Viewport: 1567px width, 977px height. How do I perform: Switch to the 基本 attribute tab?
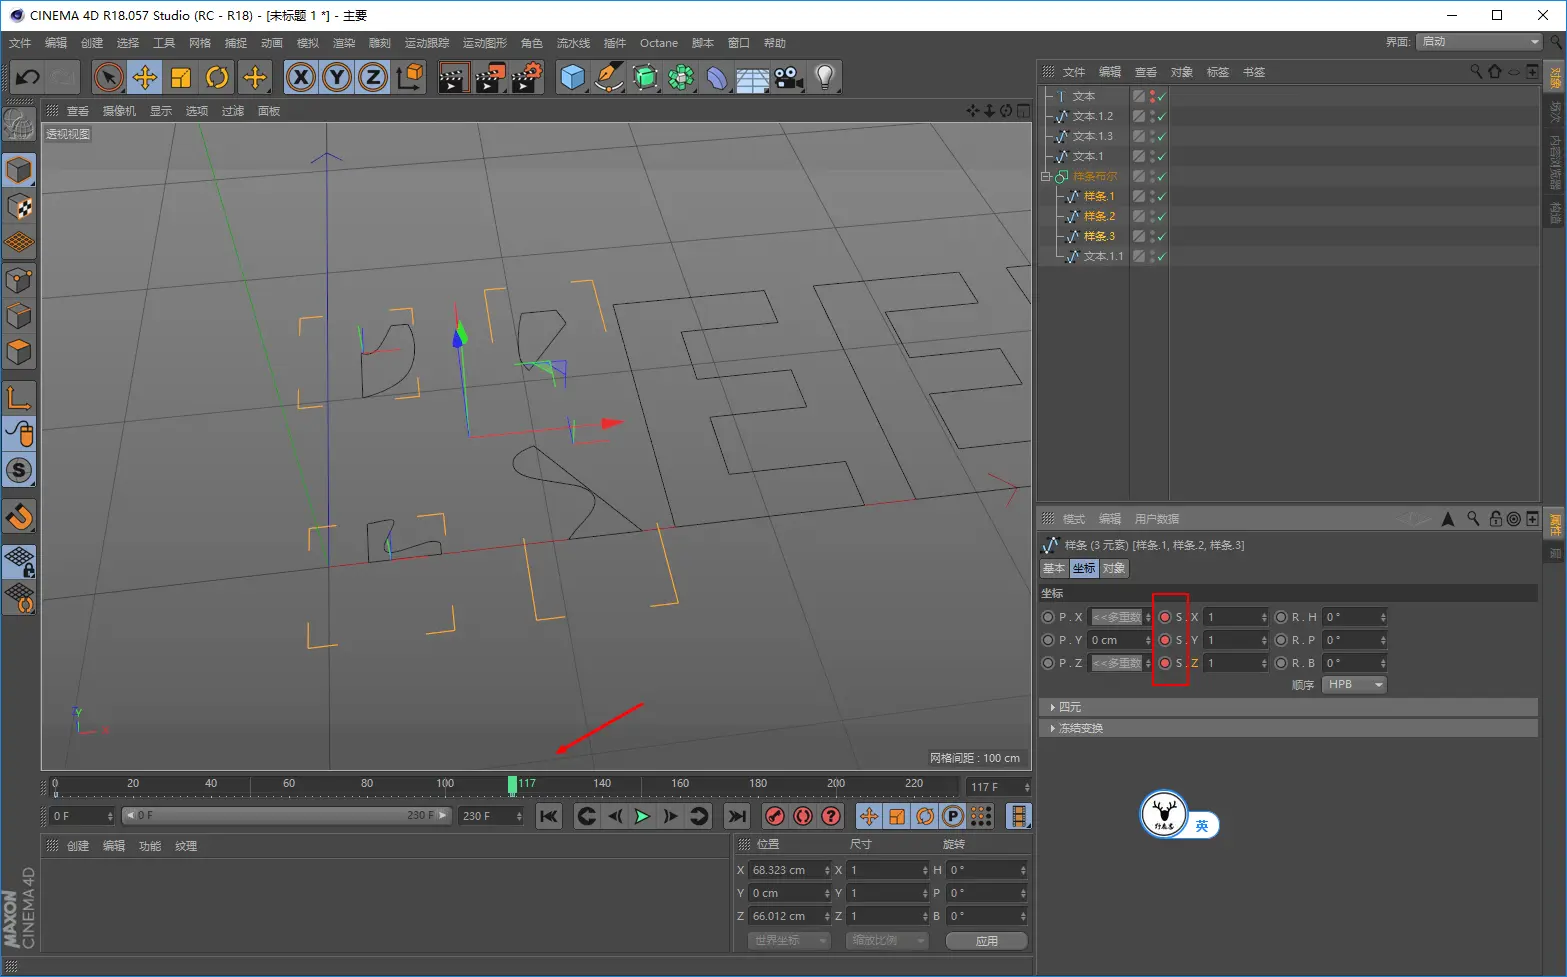(x=1054, y=568)
